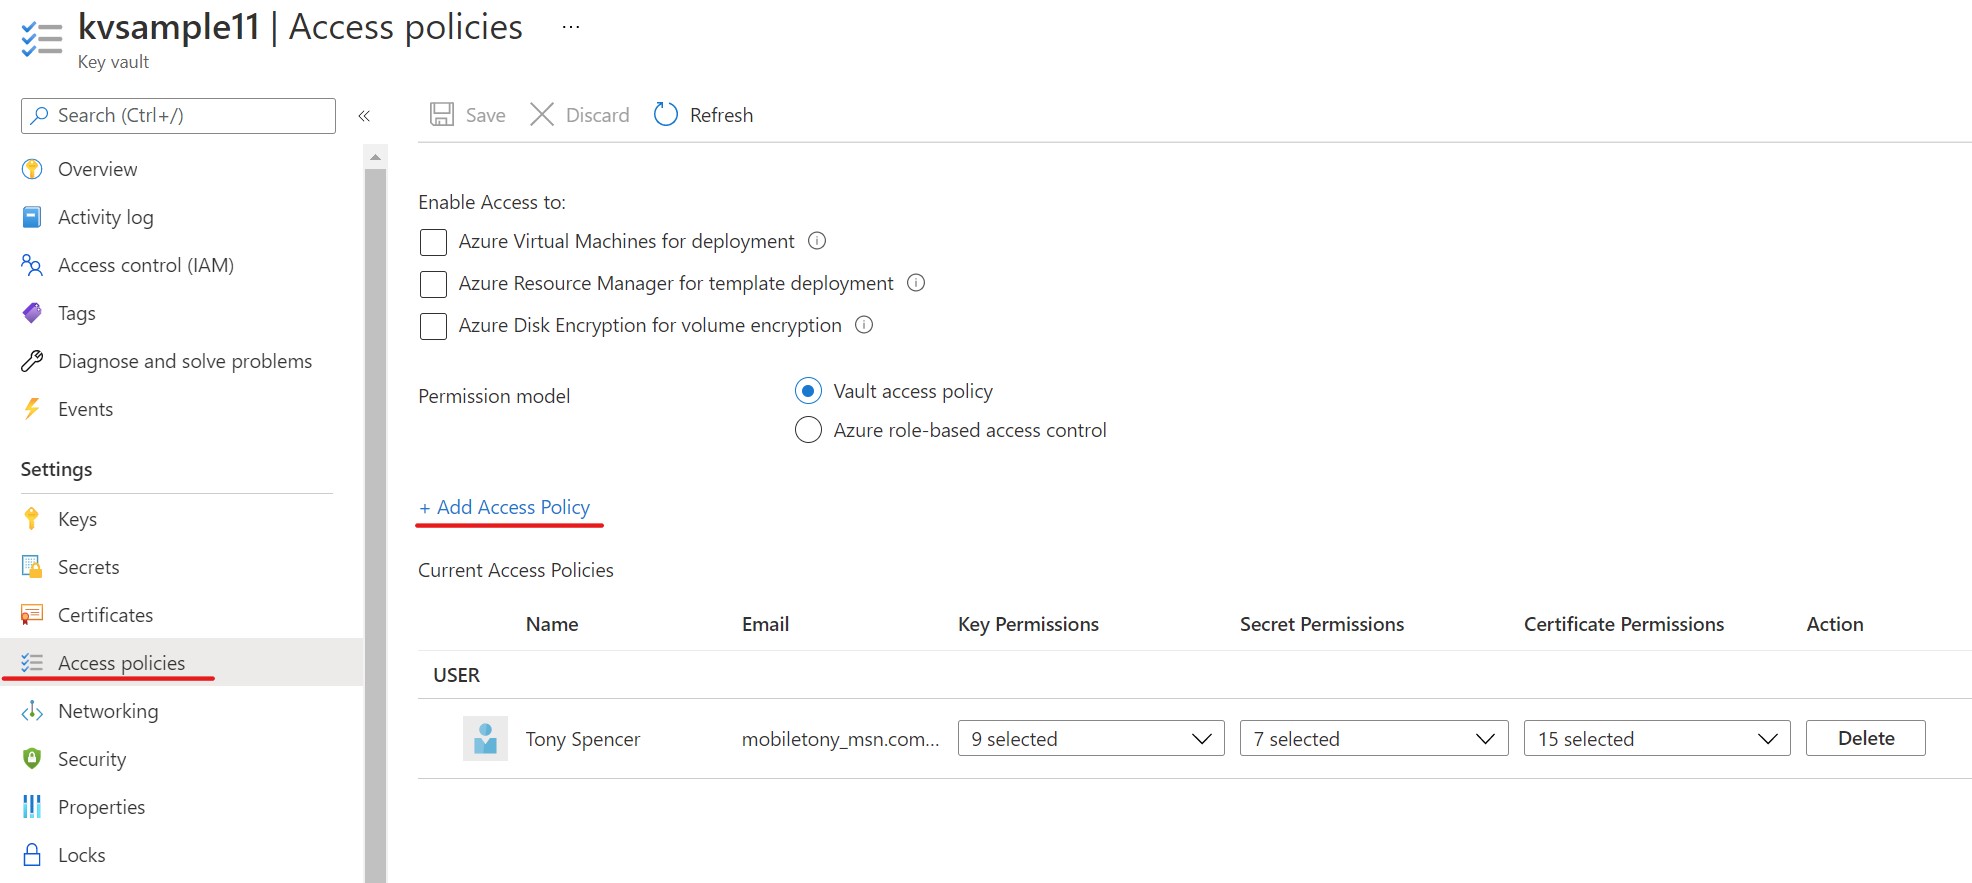Image resolution: width=1972 pixels, height=883 pixels.
Task: Collapse the sidebar with double chevron
Action: [x=364, y=116]
